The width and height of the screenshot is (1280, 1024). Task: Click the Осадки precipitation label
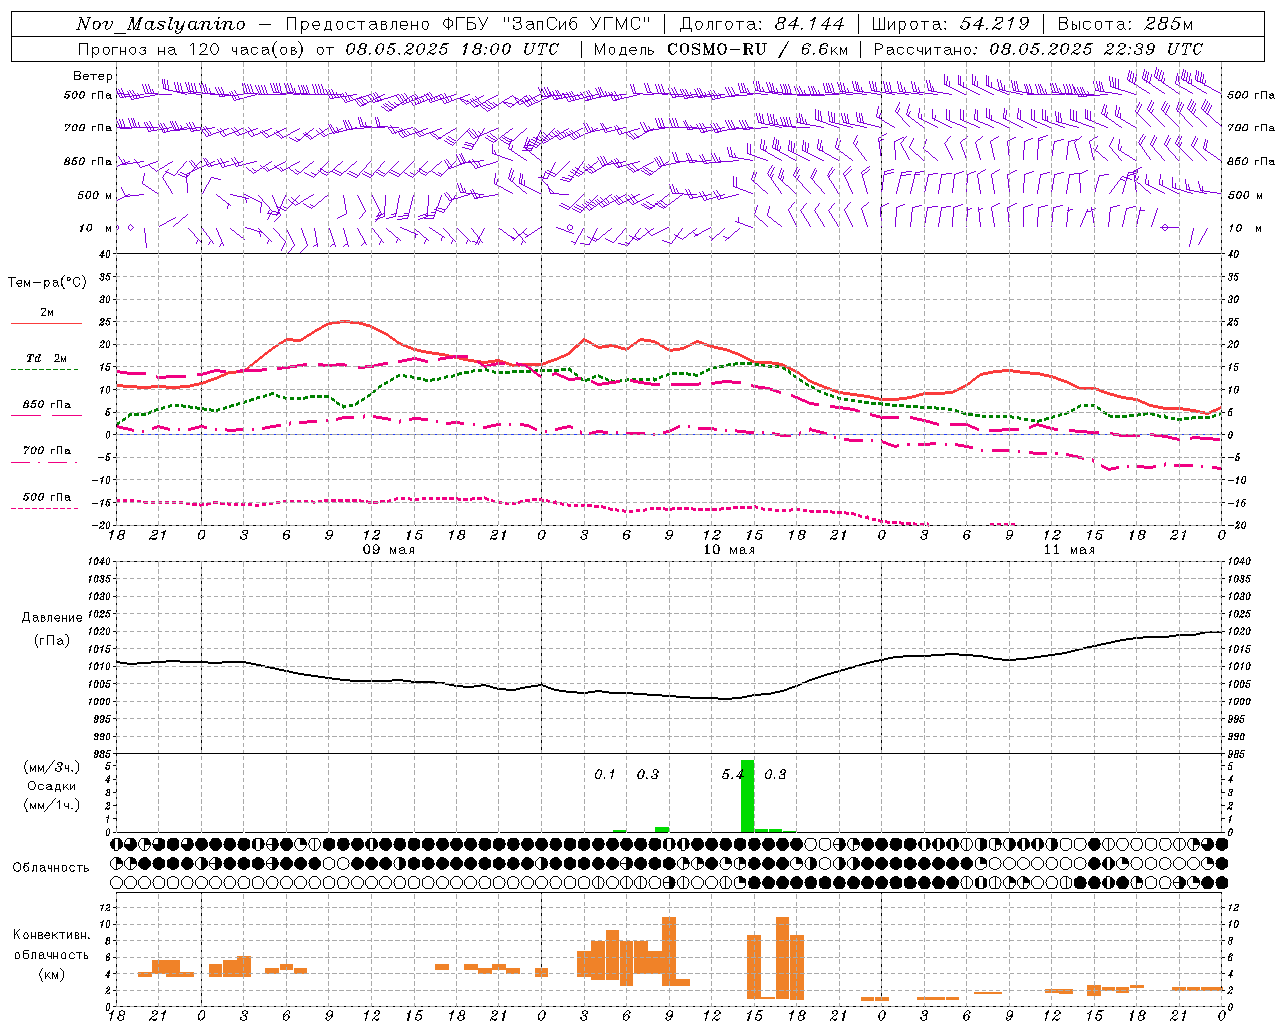click(52, 786)
